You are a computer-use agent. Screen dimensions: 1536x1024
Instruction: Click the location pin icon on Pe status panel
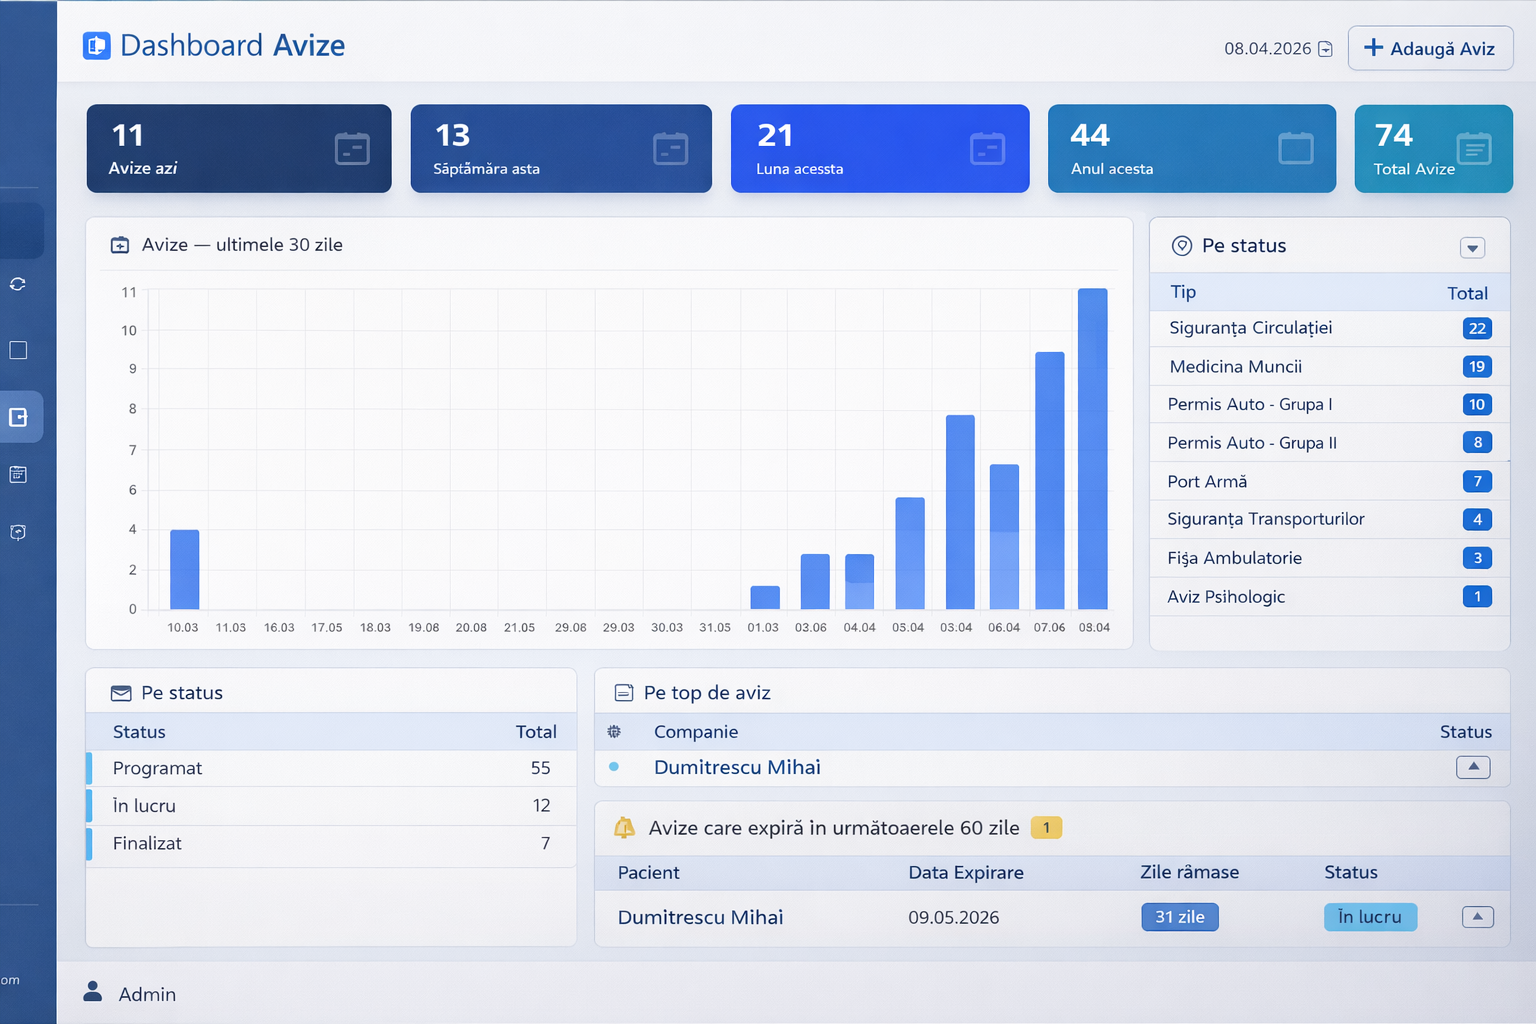pos(1184,245)
